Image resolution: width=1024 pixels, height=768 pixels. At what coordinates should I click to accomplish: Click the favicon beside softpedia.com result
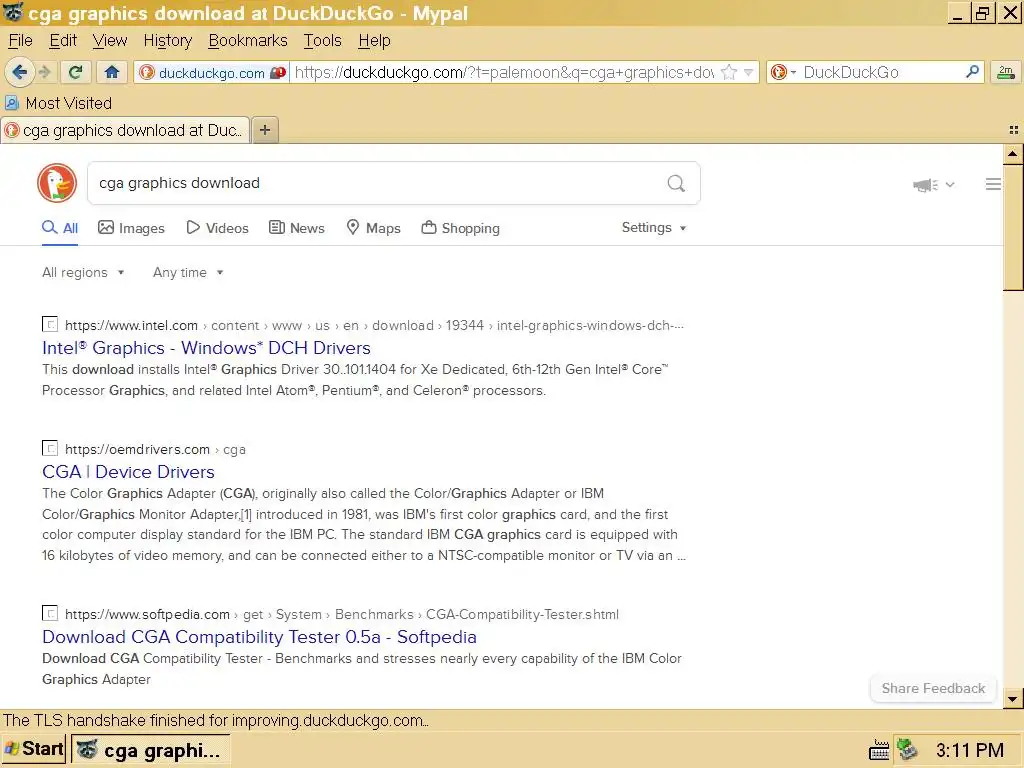pyautogui.click(x=50, y=613)
